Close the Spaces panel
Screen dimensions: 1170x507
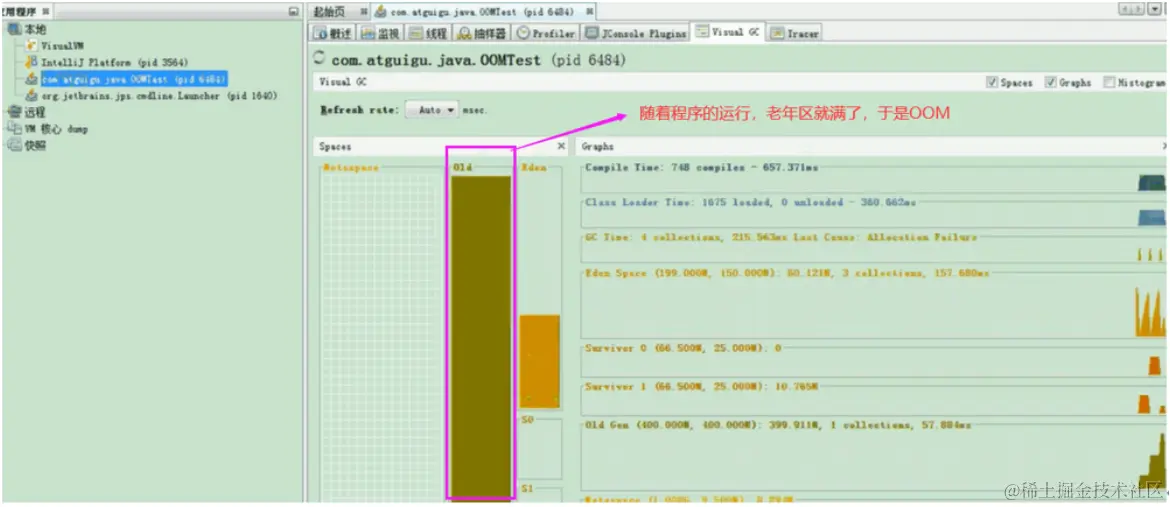[561, 146]
